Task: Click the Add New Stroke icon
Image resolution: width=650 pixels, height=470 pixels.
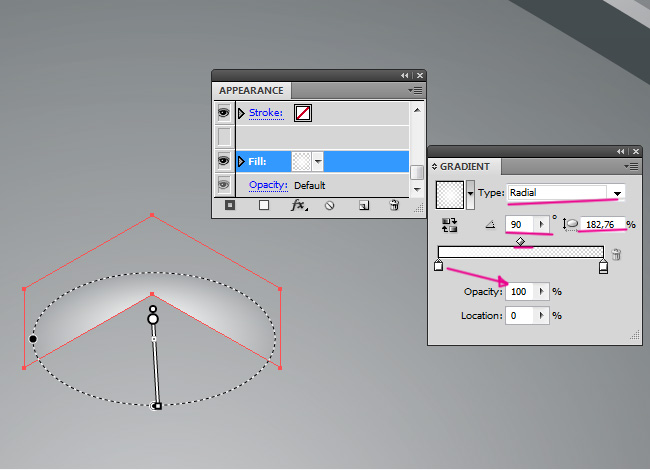Action: (230, 205)
